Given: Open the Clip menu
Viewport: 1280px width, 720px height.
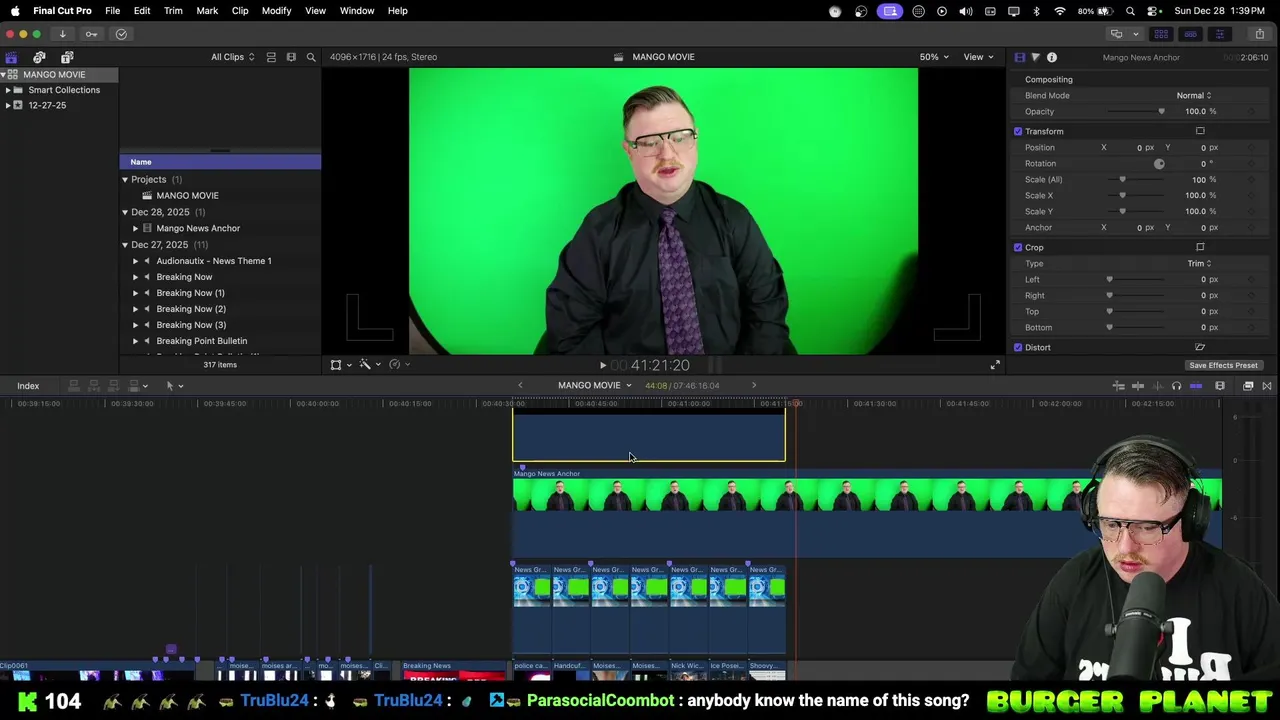Looking at the screenshot, I should [x=240, y=11].
